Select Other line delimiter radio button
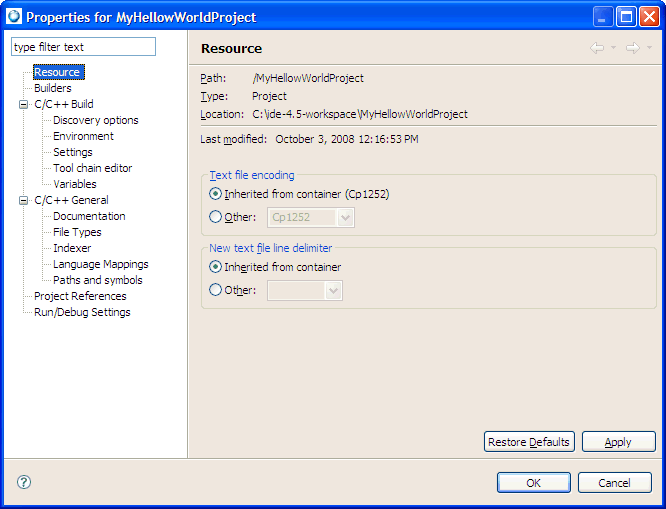Viewport: 666px width, 509px height. 216,290
